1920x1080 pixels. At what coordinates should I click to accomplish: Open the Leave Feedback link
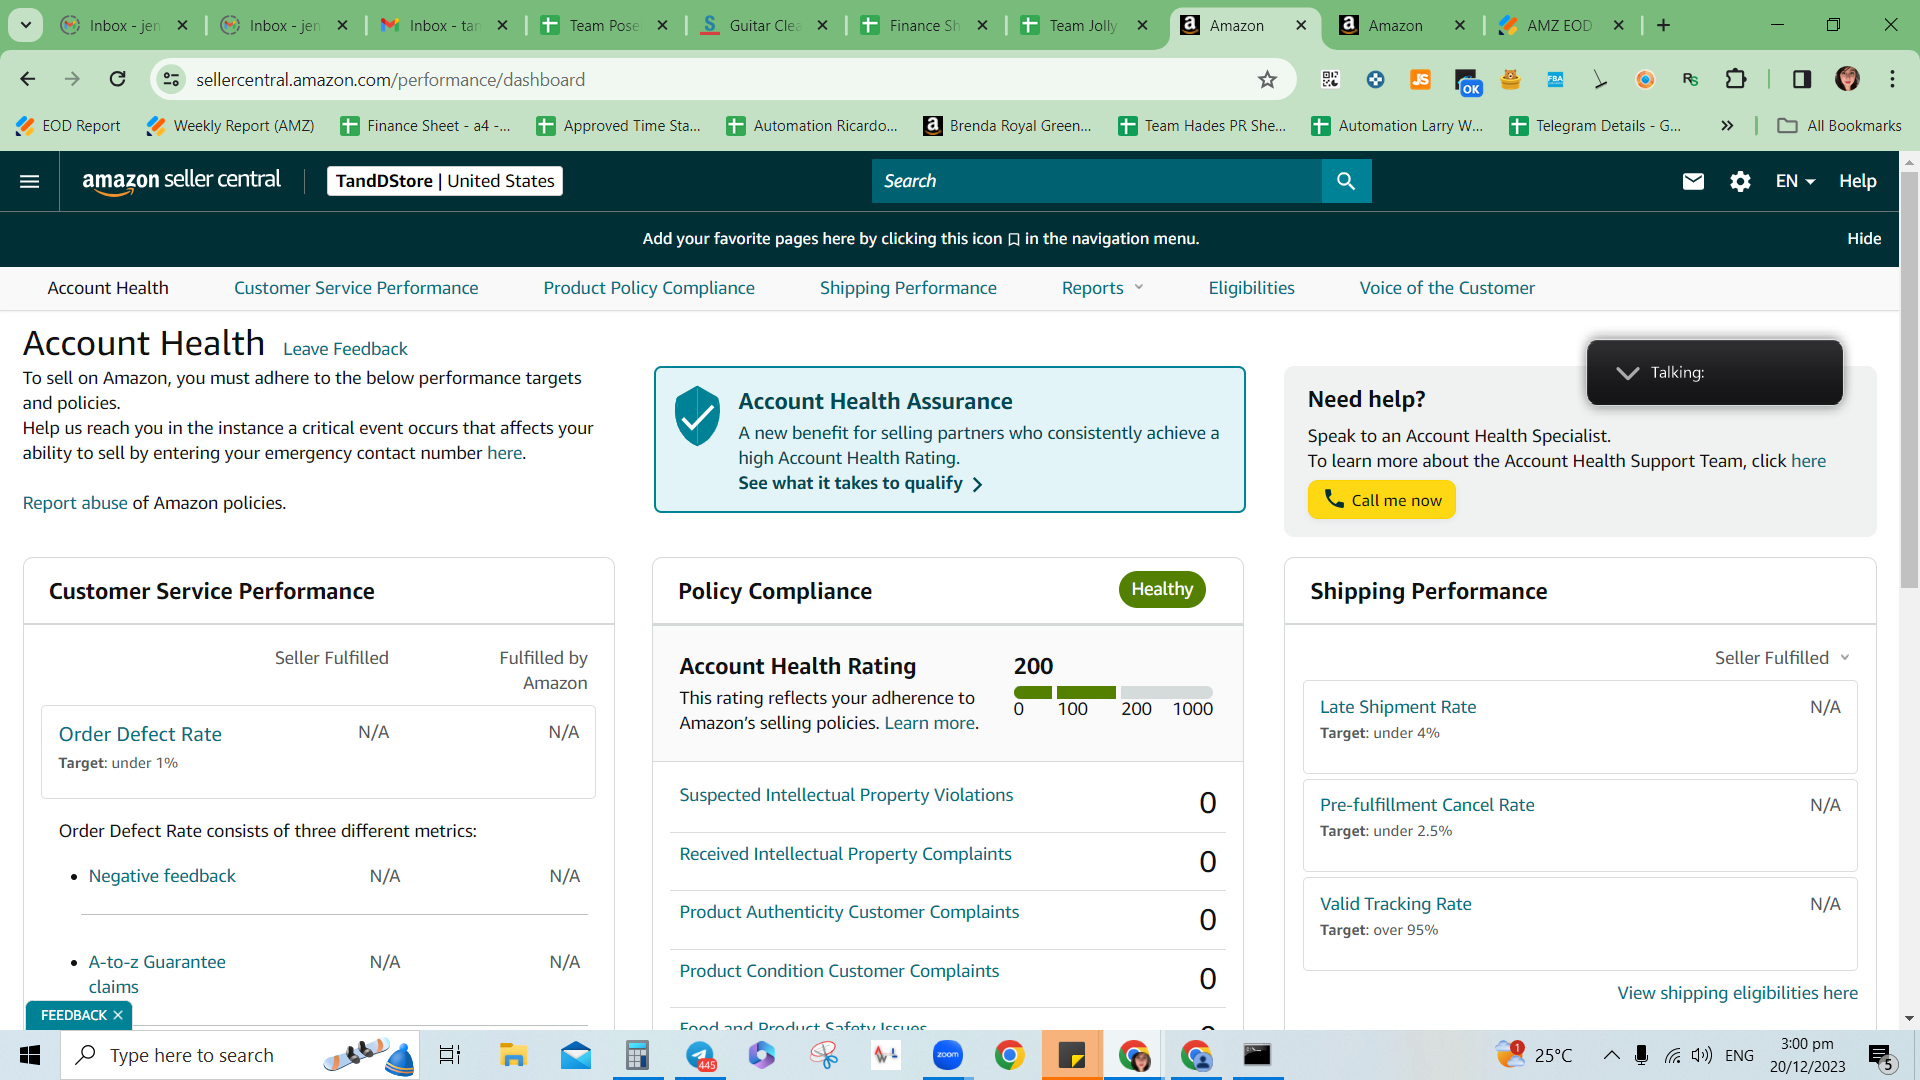pos(345,349)
